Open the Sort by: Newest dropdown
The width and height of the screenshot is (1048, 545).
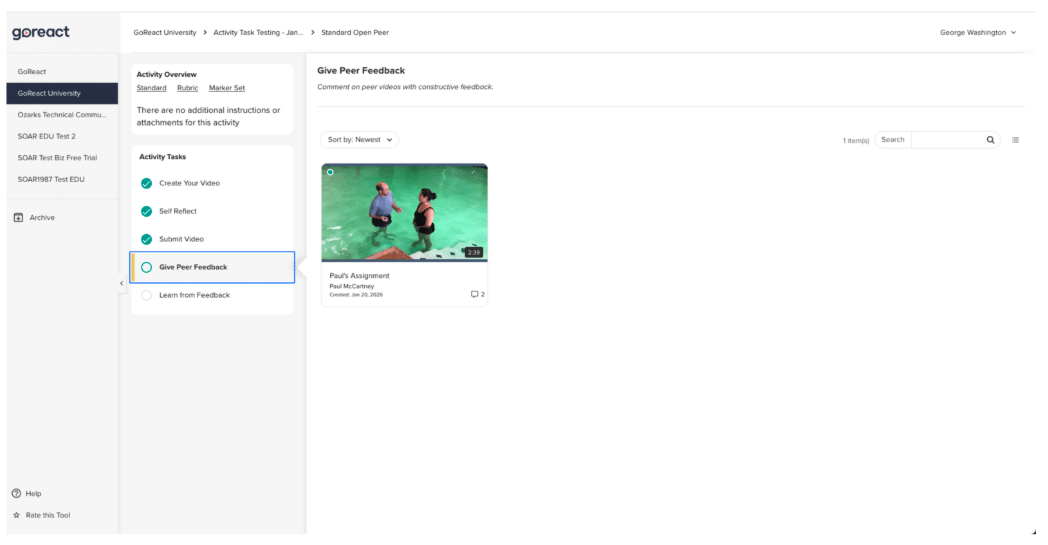tap(359, 140)
